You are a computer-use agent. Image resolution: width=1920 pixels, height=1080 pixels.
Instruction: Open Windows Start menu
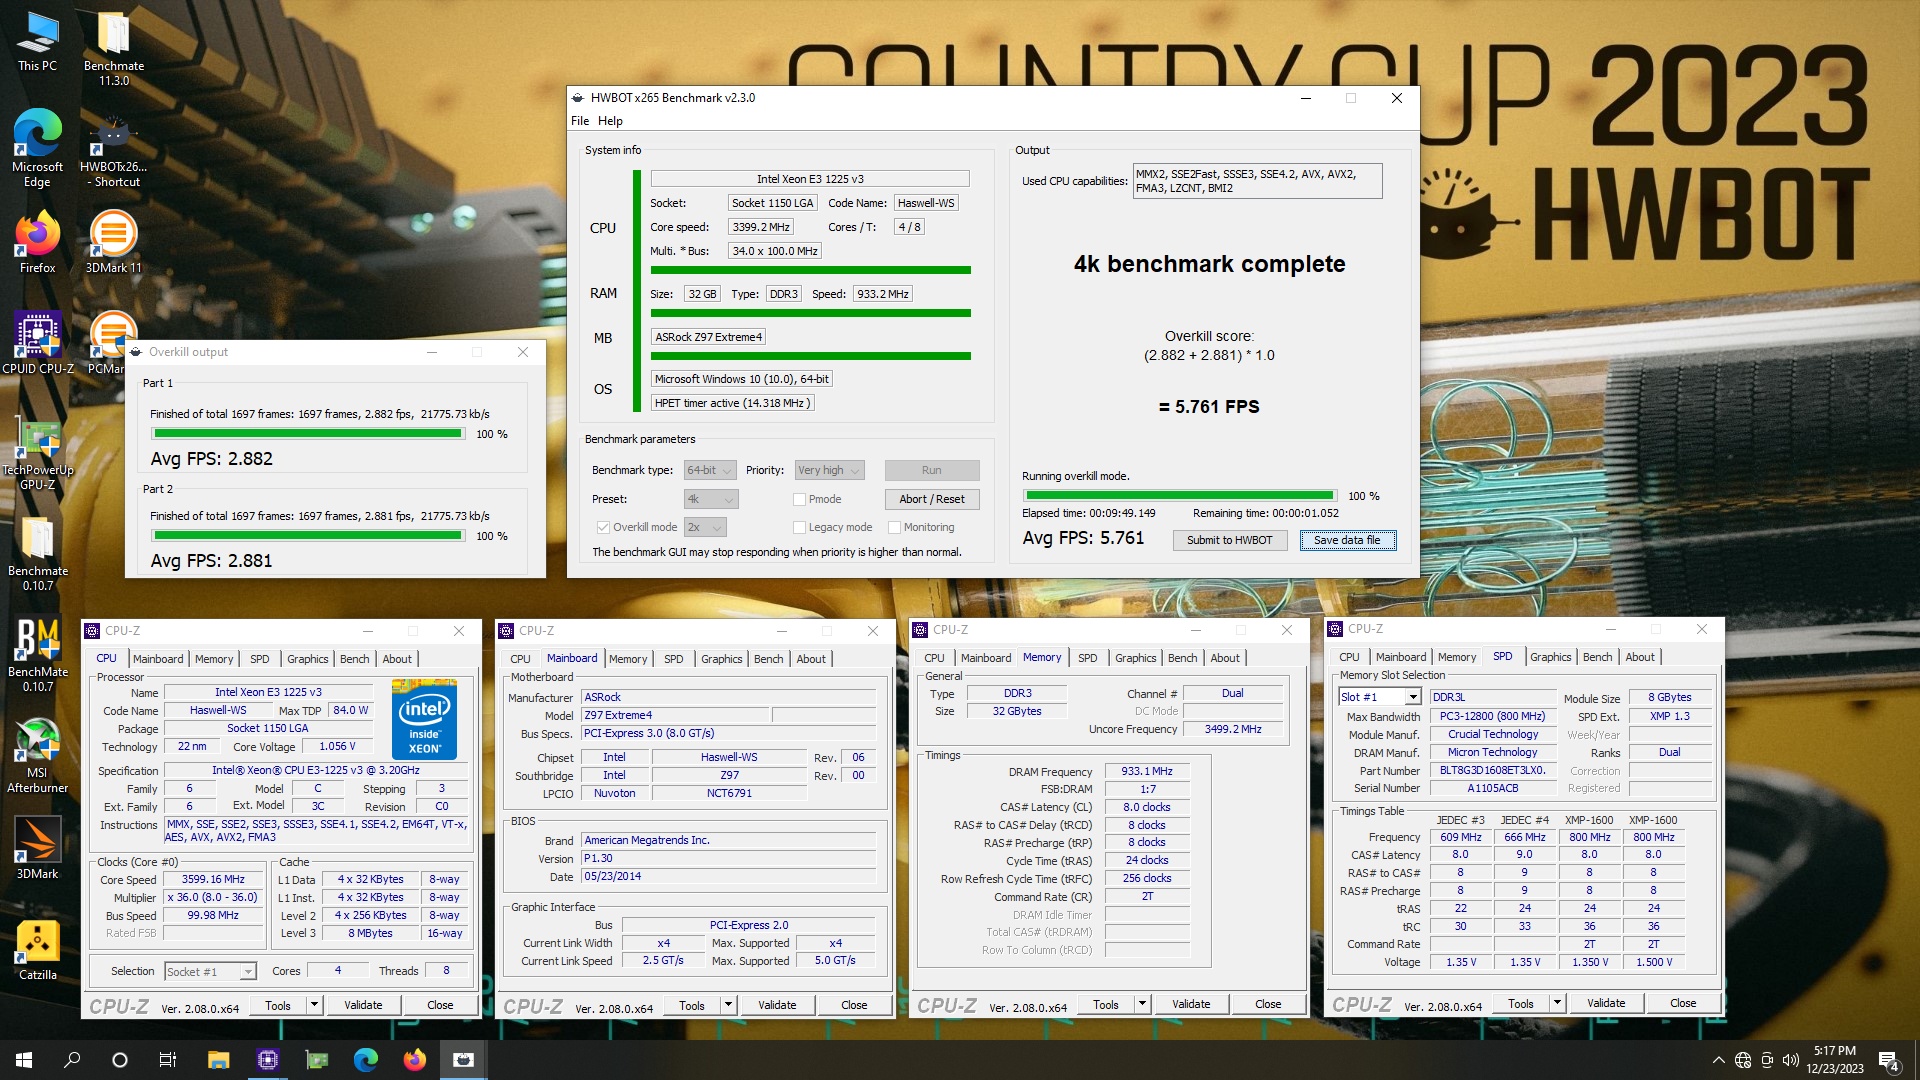[24, 1060]
